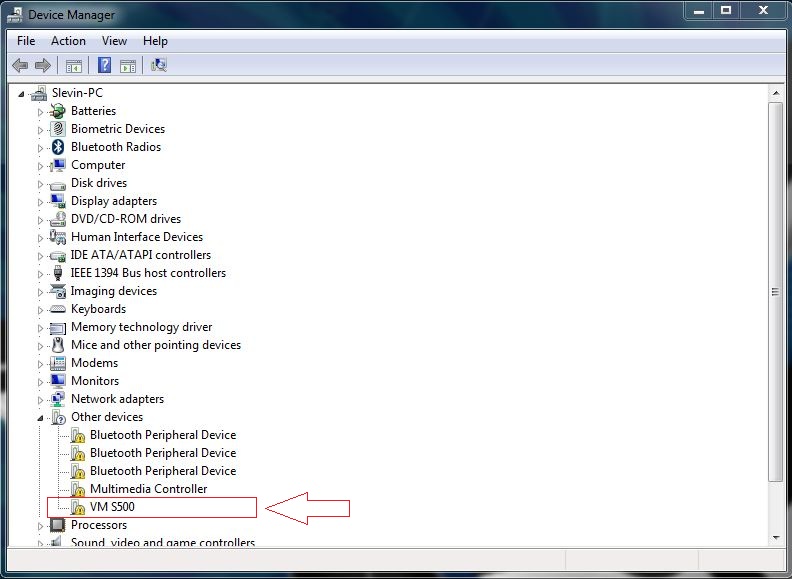Select the Disk drives label
This screenshot has width=792, height=579.
click(99, 183)
